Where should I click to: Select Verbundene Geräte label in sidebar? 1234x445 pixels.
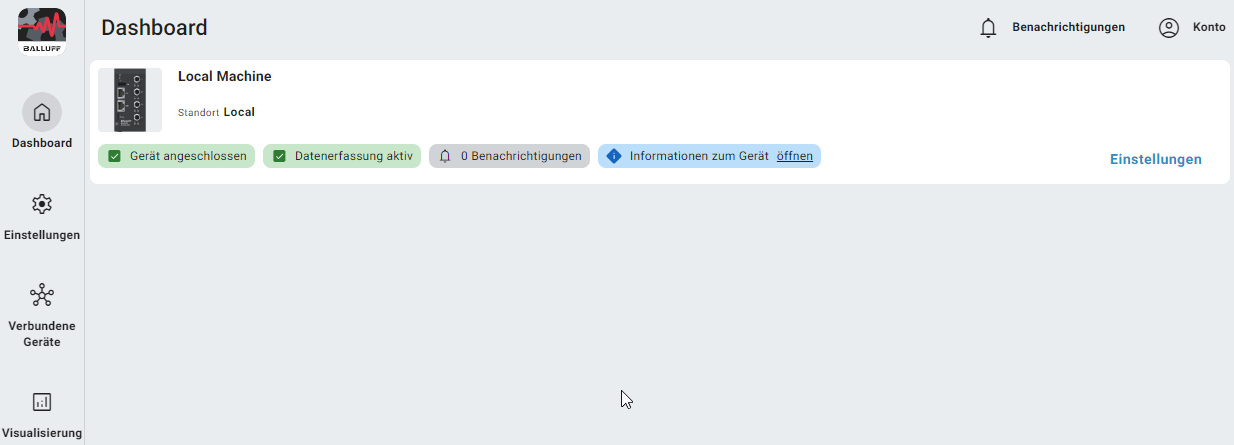tap(42, 334)
